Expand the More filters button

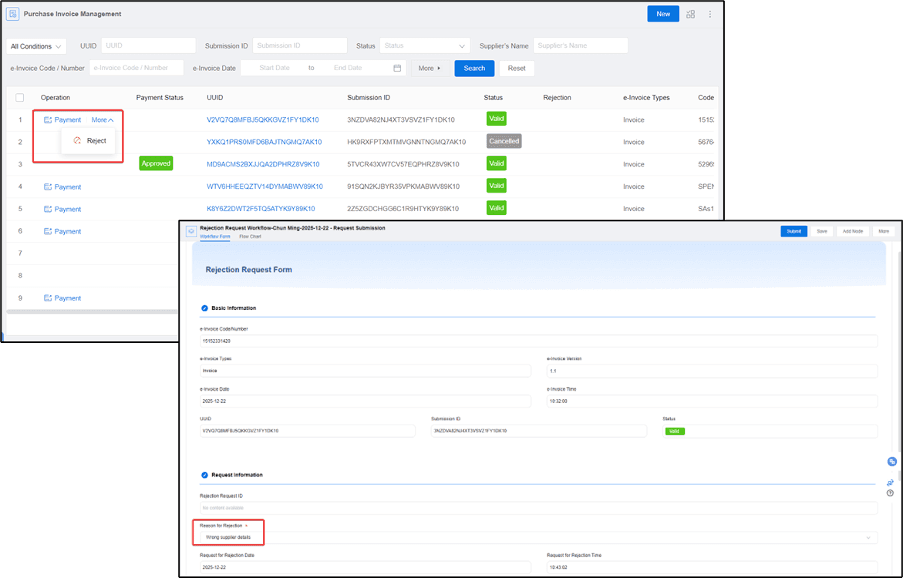pos(430,68)
